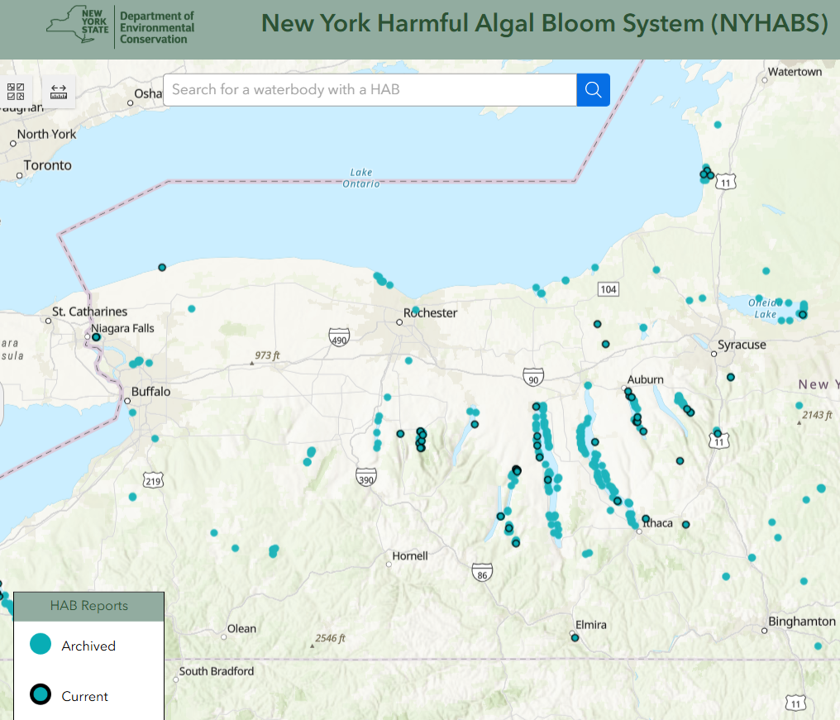Click the Archived teal legend circle
840x720 pixels.
pyautogui.click(x=40, y=645)
